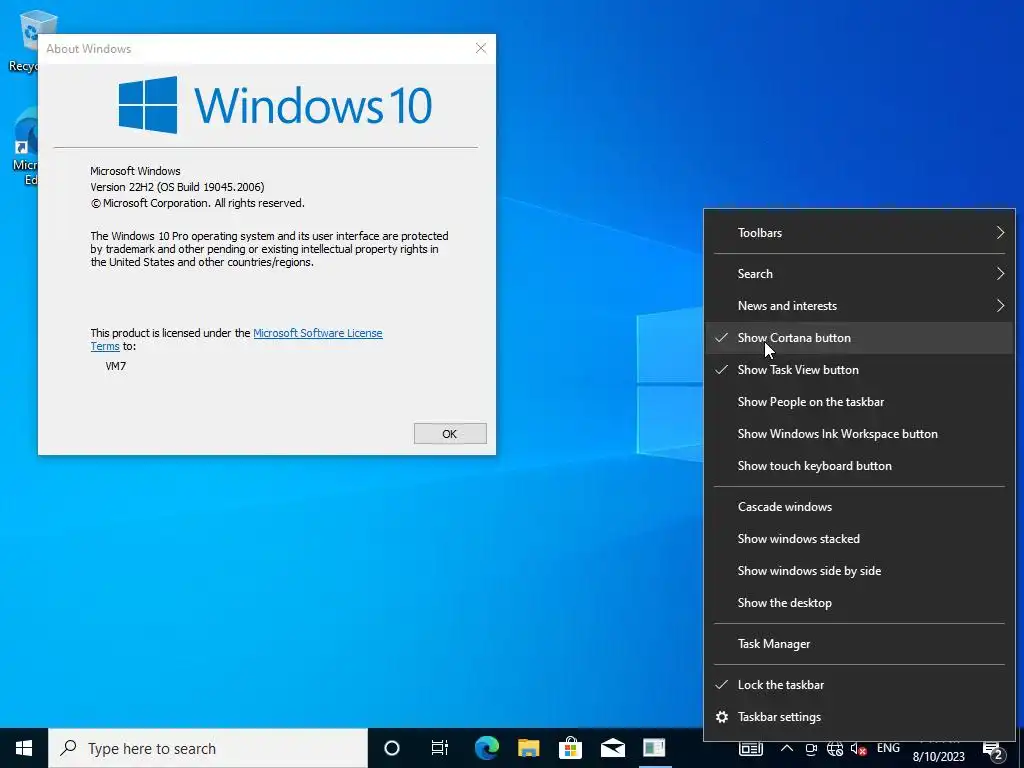Open the Microsoft Software License link
Viewport: 1024px width, 768px height.
point(317,333)
